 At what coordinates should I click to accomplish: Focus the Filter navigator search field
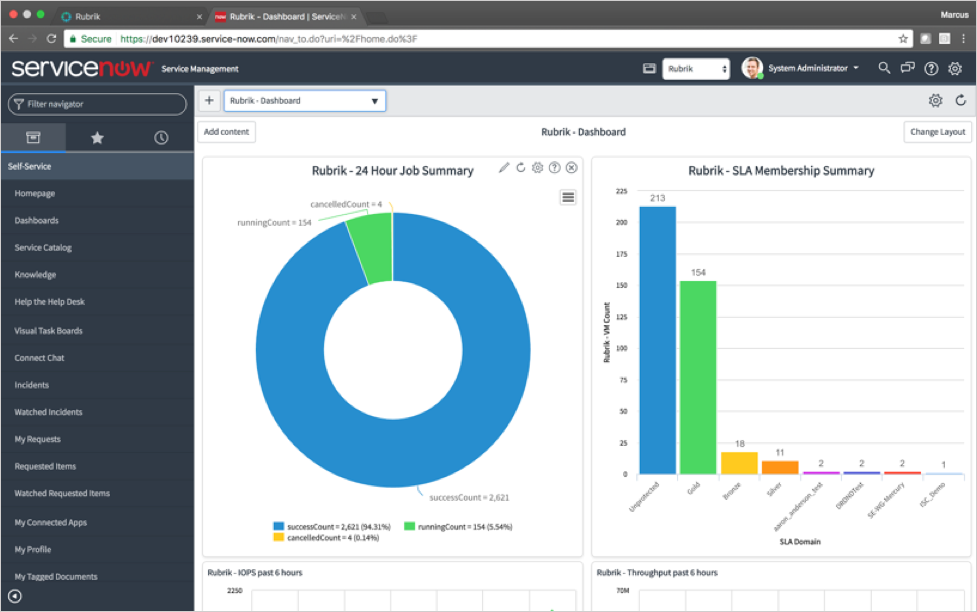(x=97, y=104)
